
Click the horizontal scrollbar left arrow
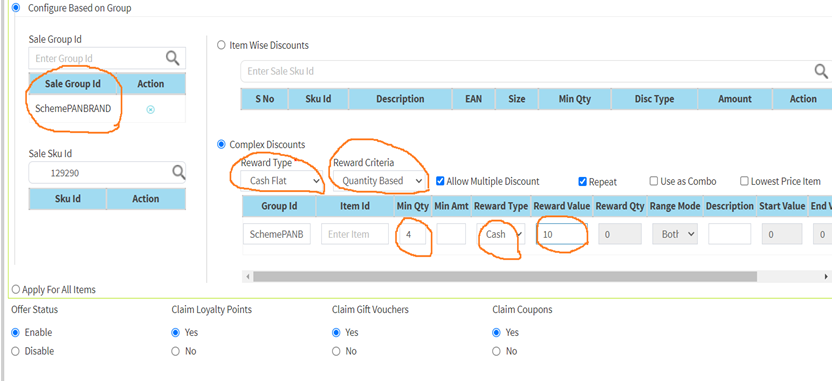click(x=247, y=277)
